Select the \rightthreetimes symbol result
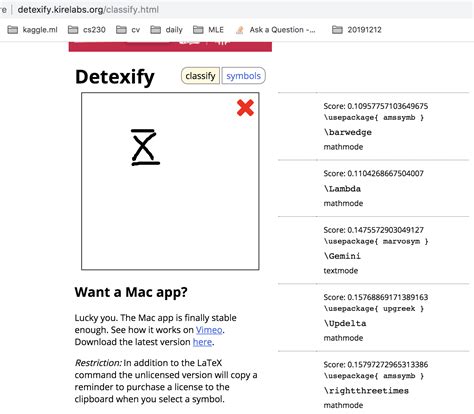 click(366, 391)
